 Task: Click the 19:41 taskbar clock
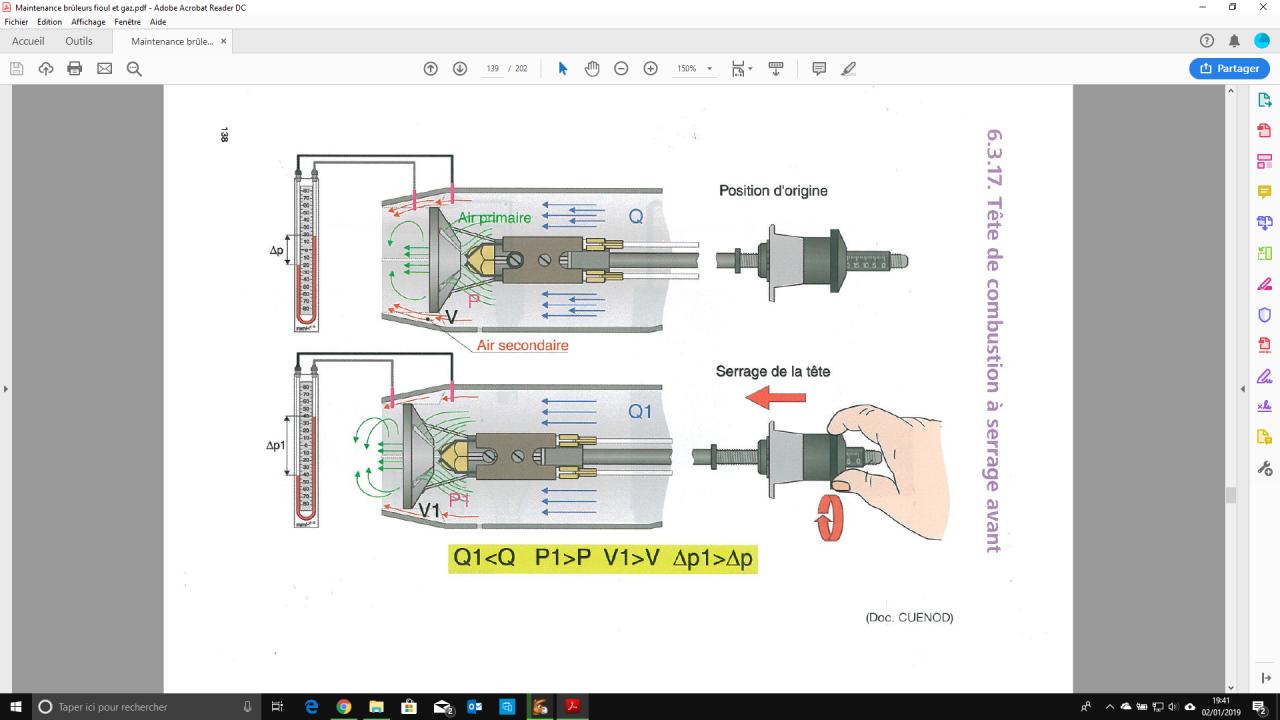click(x=1220, y=707)
